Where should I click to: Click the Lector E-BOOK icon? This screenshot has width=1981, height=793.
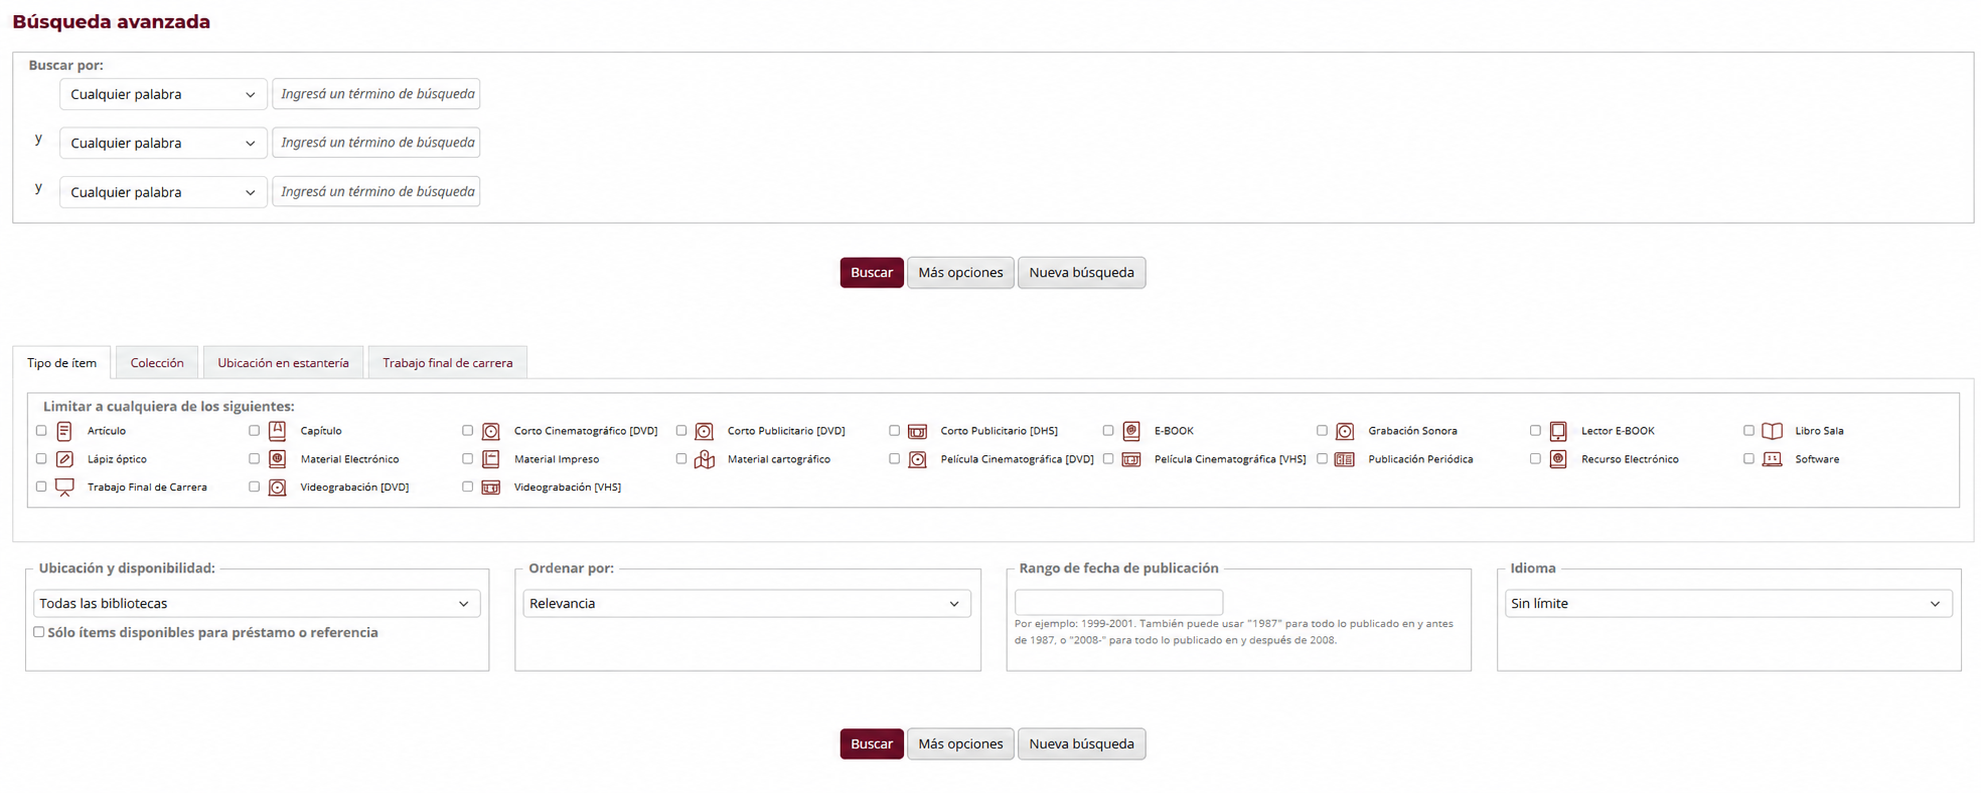[x=1558, y=431]
